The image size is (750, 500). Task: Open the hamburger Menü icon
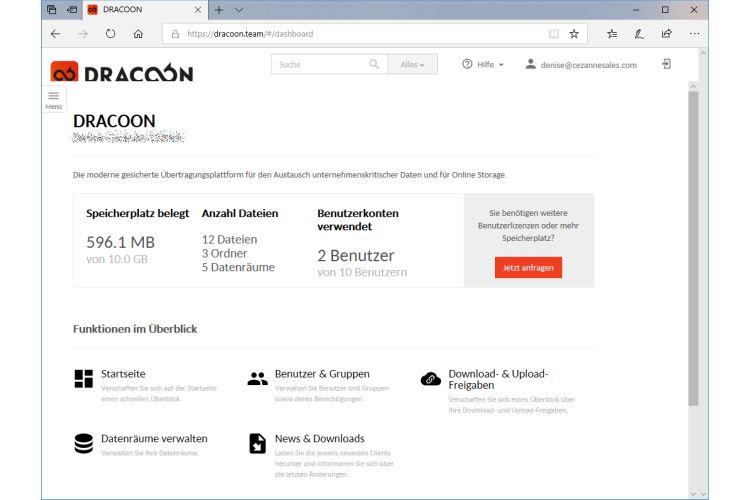pyautogui.click(x=54, y=96)
